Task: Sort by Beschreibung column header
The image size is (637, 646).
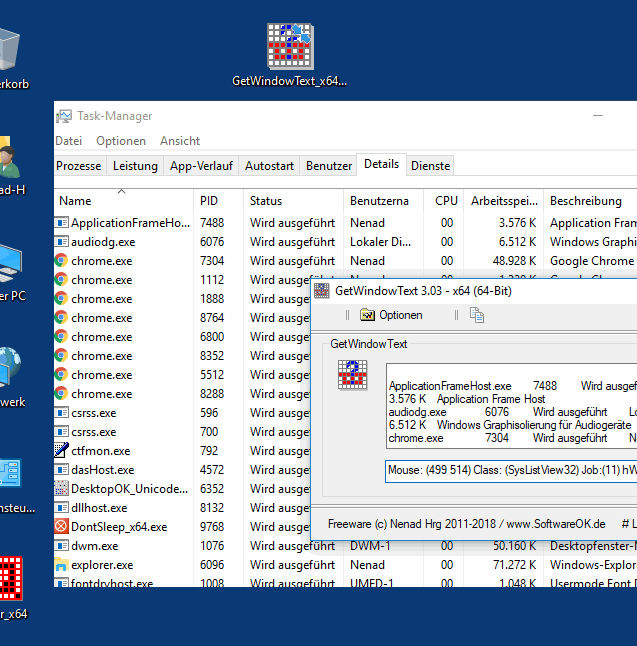Action: (590, 201)
